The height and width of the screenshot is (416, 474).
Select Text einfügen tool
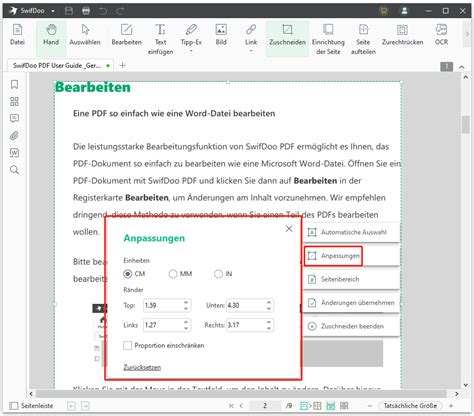(x=160, y=39)
